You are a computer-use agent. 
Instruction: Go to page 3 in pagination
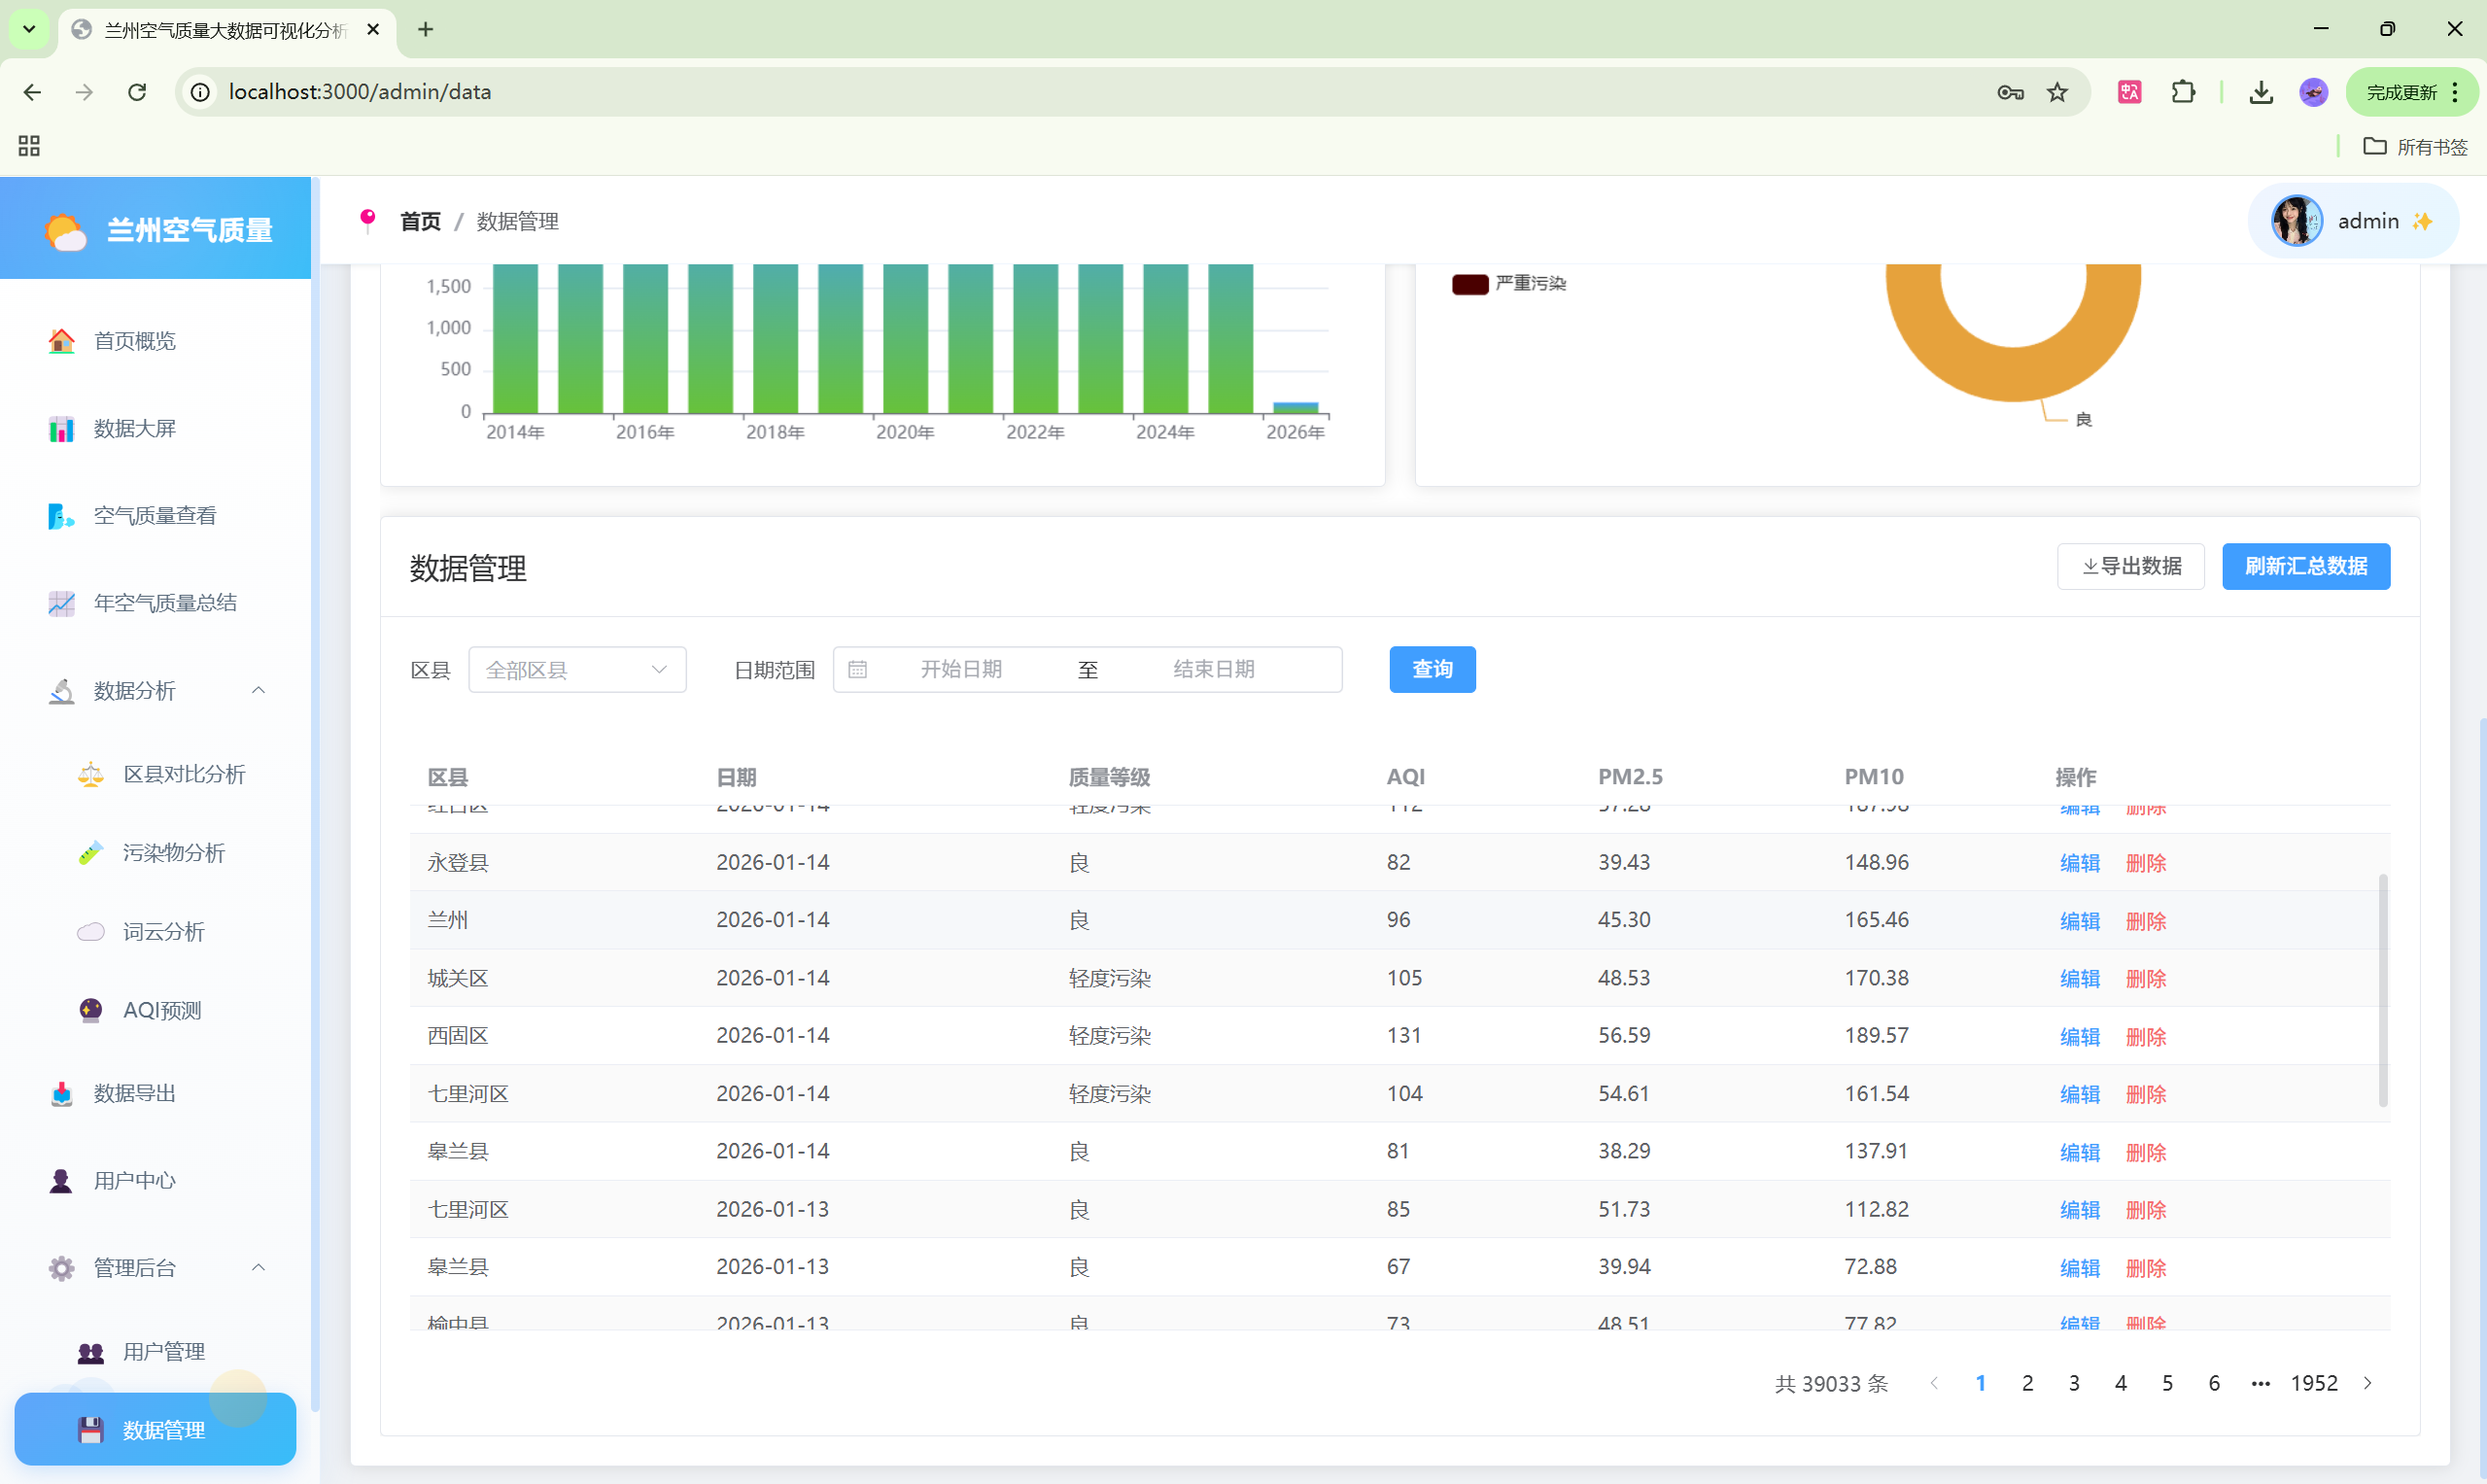click(x=2073, y=1384)
